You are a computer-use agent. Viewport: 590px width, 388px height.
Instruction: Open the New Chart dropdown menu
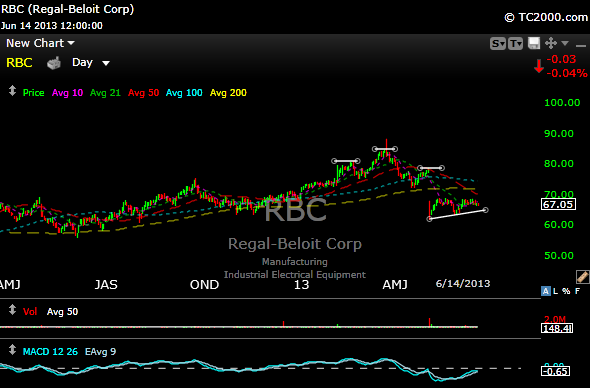click(40, 43)
